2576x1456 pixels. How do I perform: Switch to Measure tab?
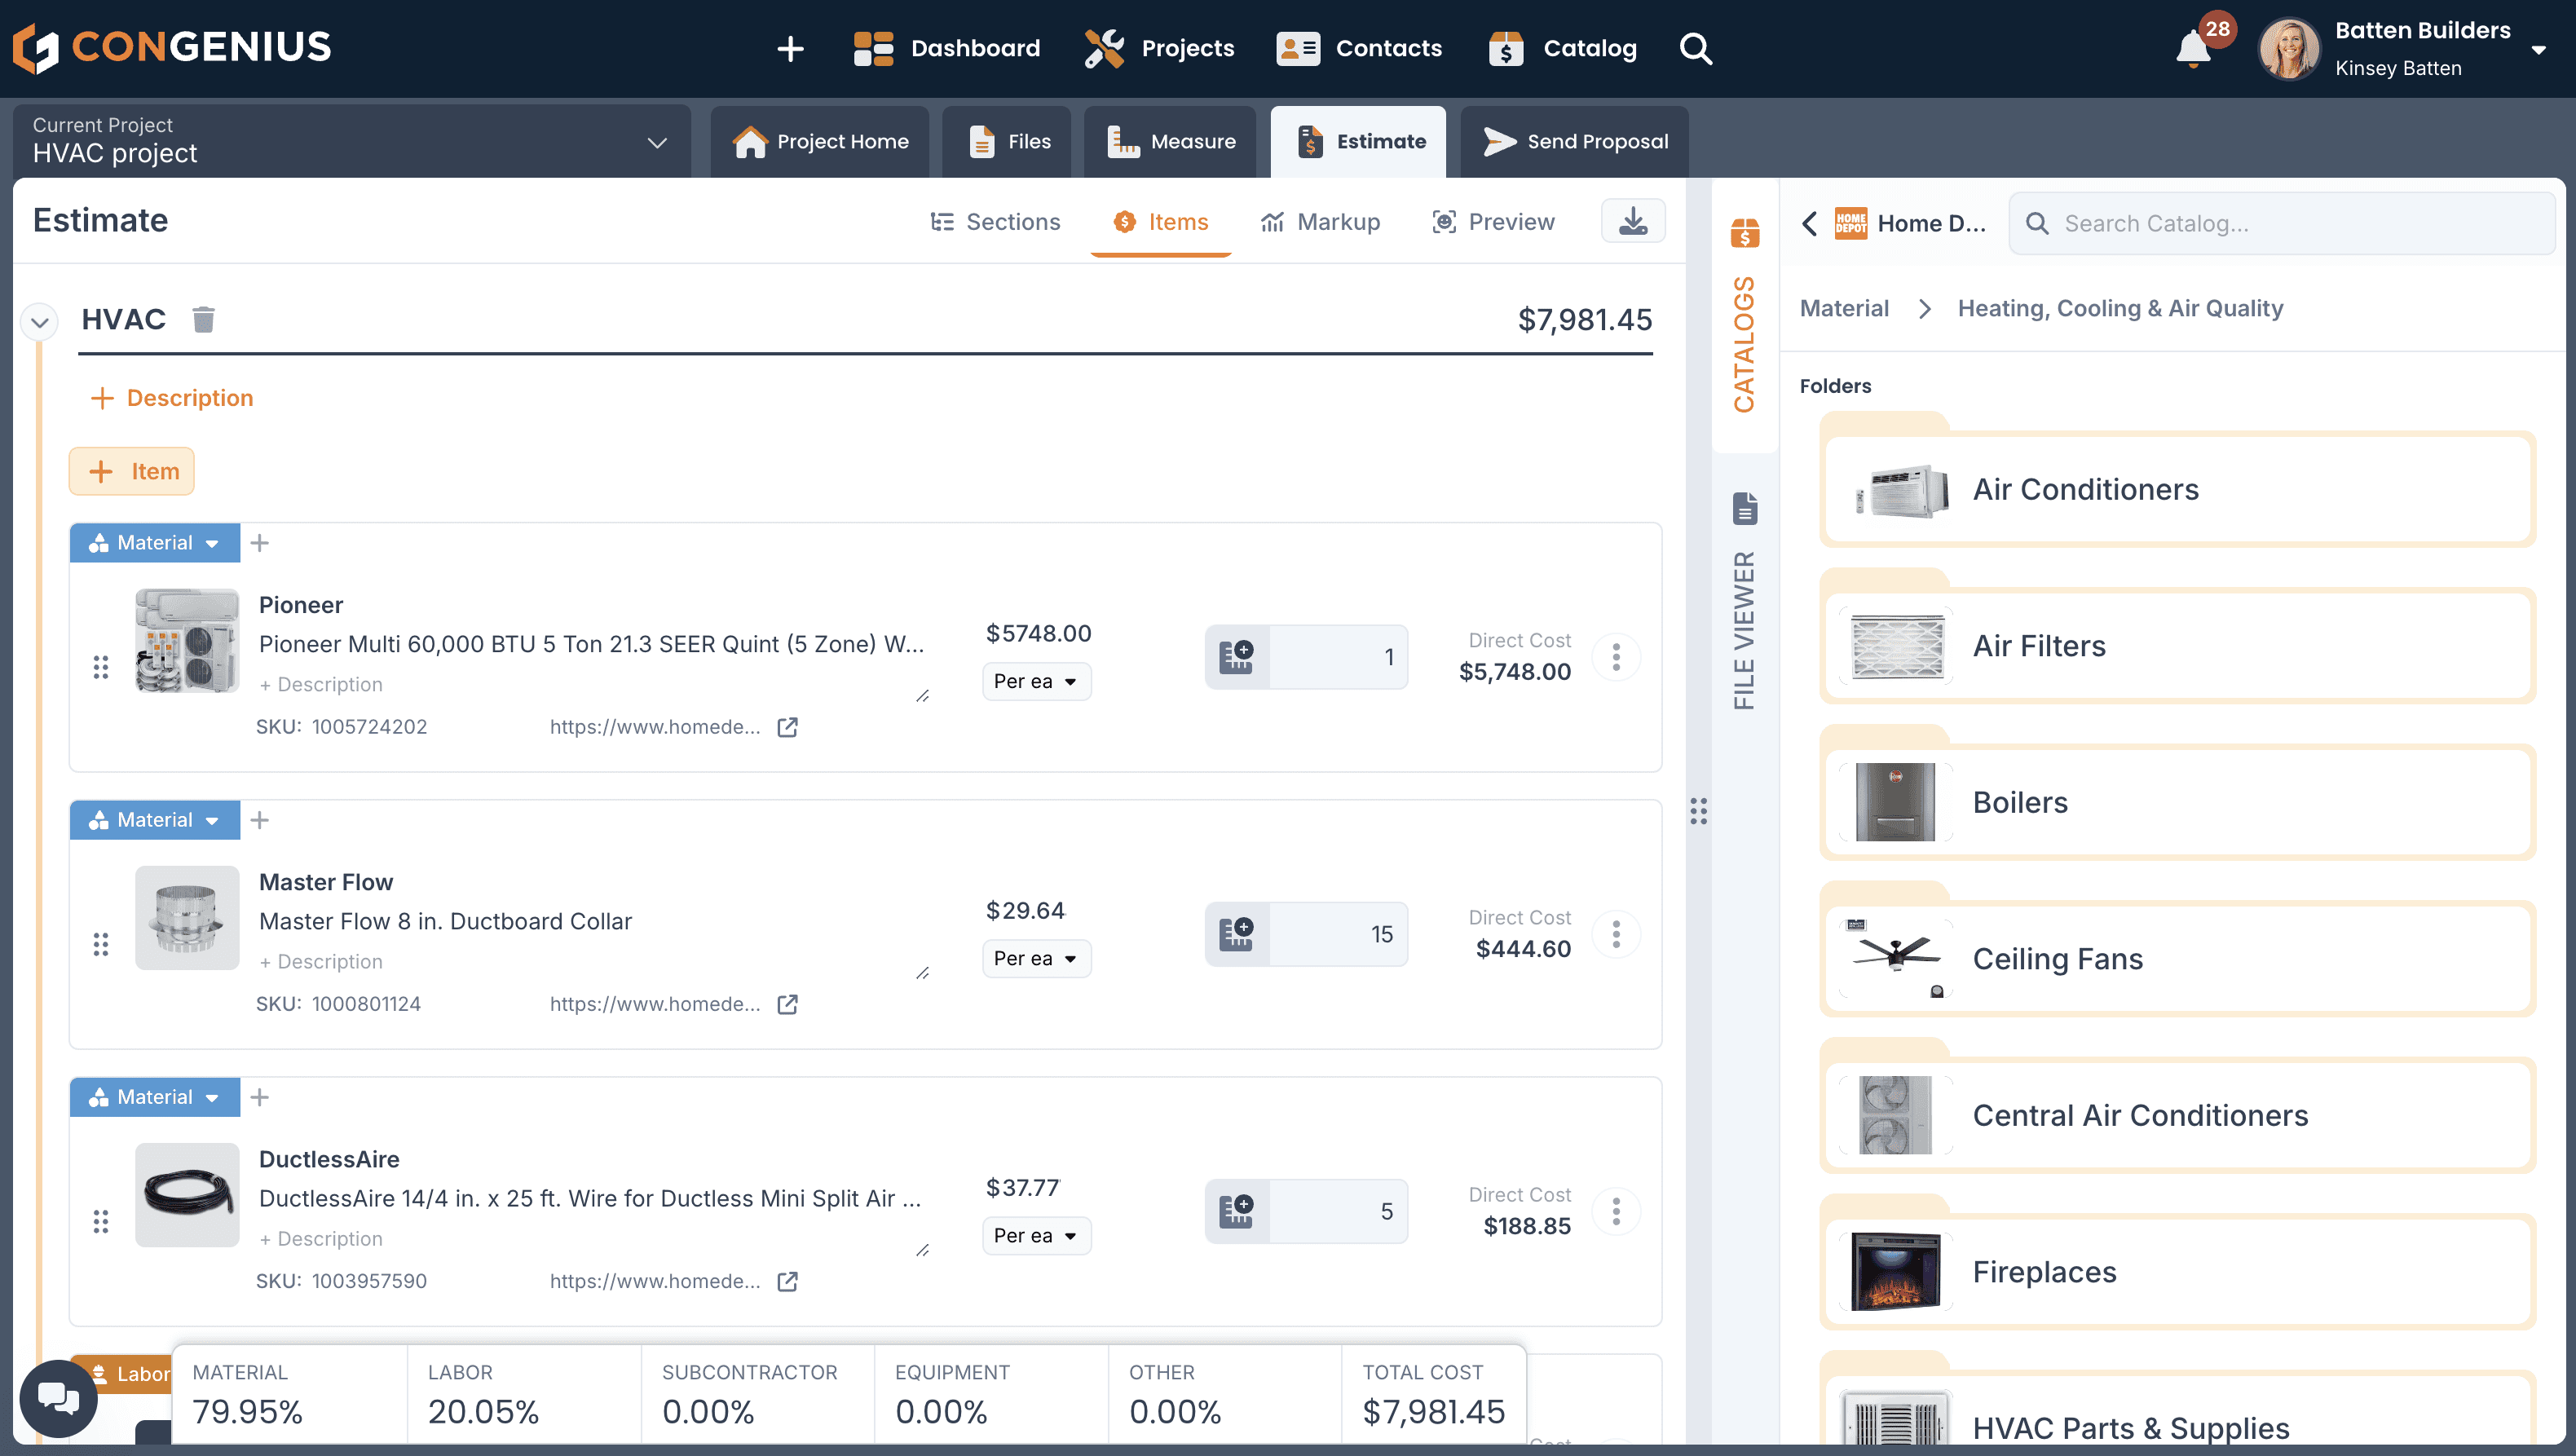coord(1171,141)
